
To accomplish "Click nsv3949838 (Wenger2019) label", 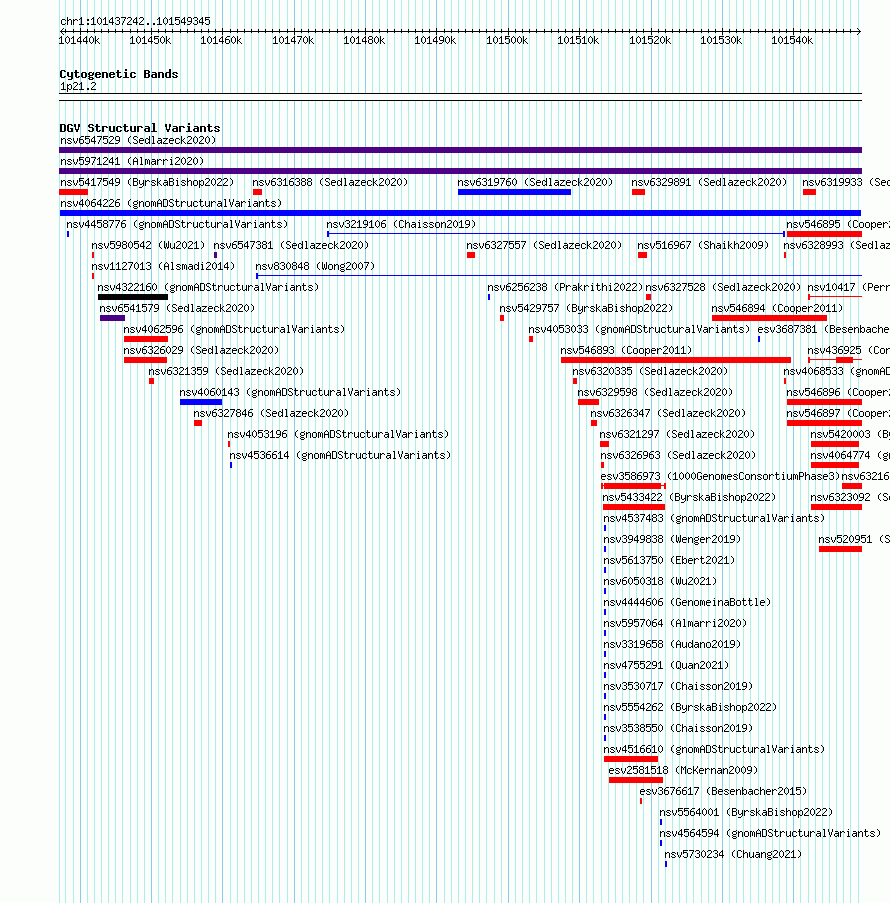I will point(672,540).
